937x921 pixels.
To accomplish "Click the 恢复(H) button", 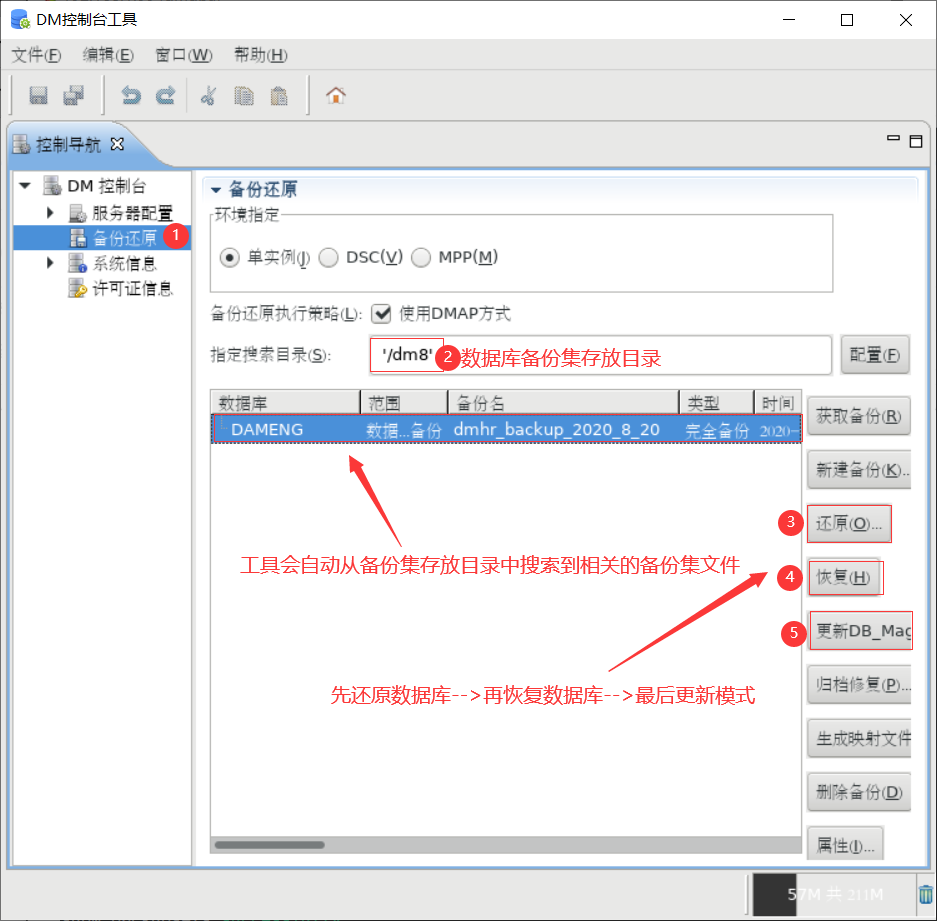I will (844, 577).
